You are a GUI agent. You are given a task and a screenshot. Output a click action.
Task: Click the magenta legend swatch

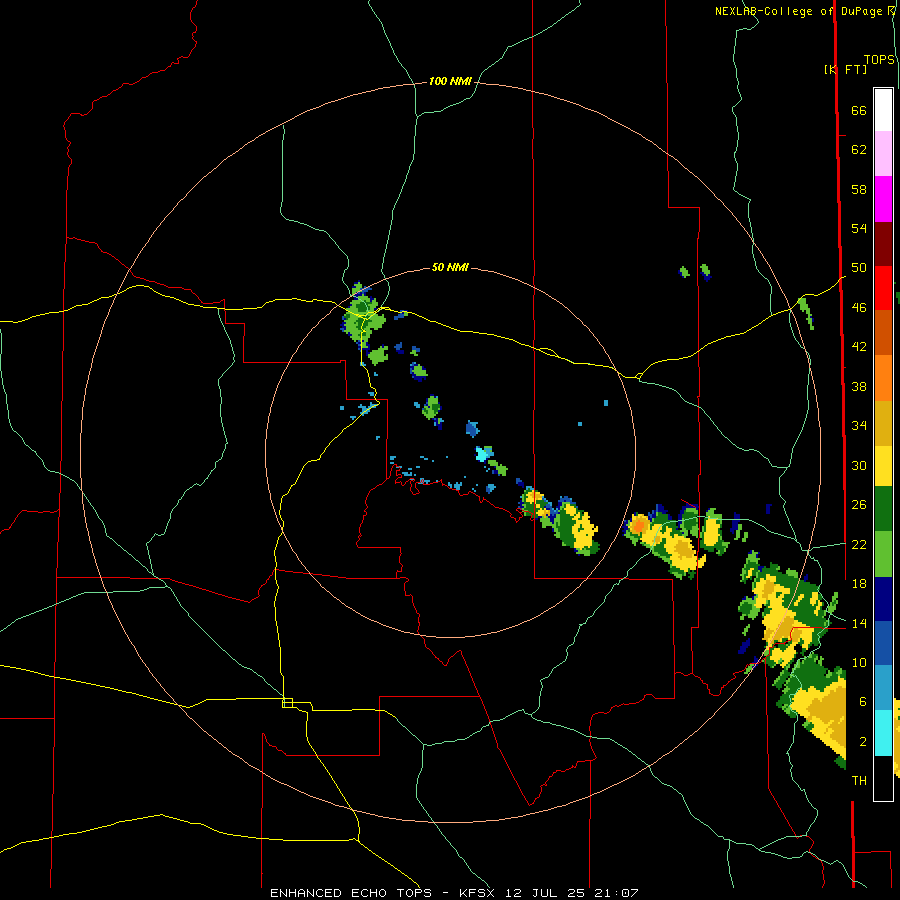(x=883, y=199)
